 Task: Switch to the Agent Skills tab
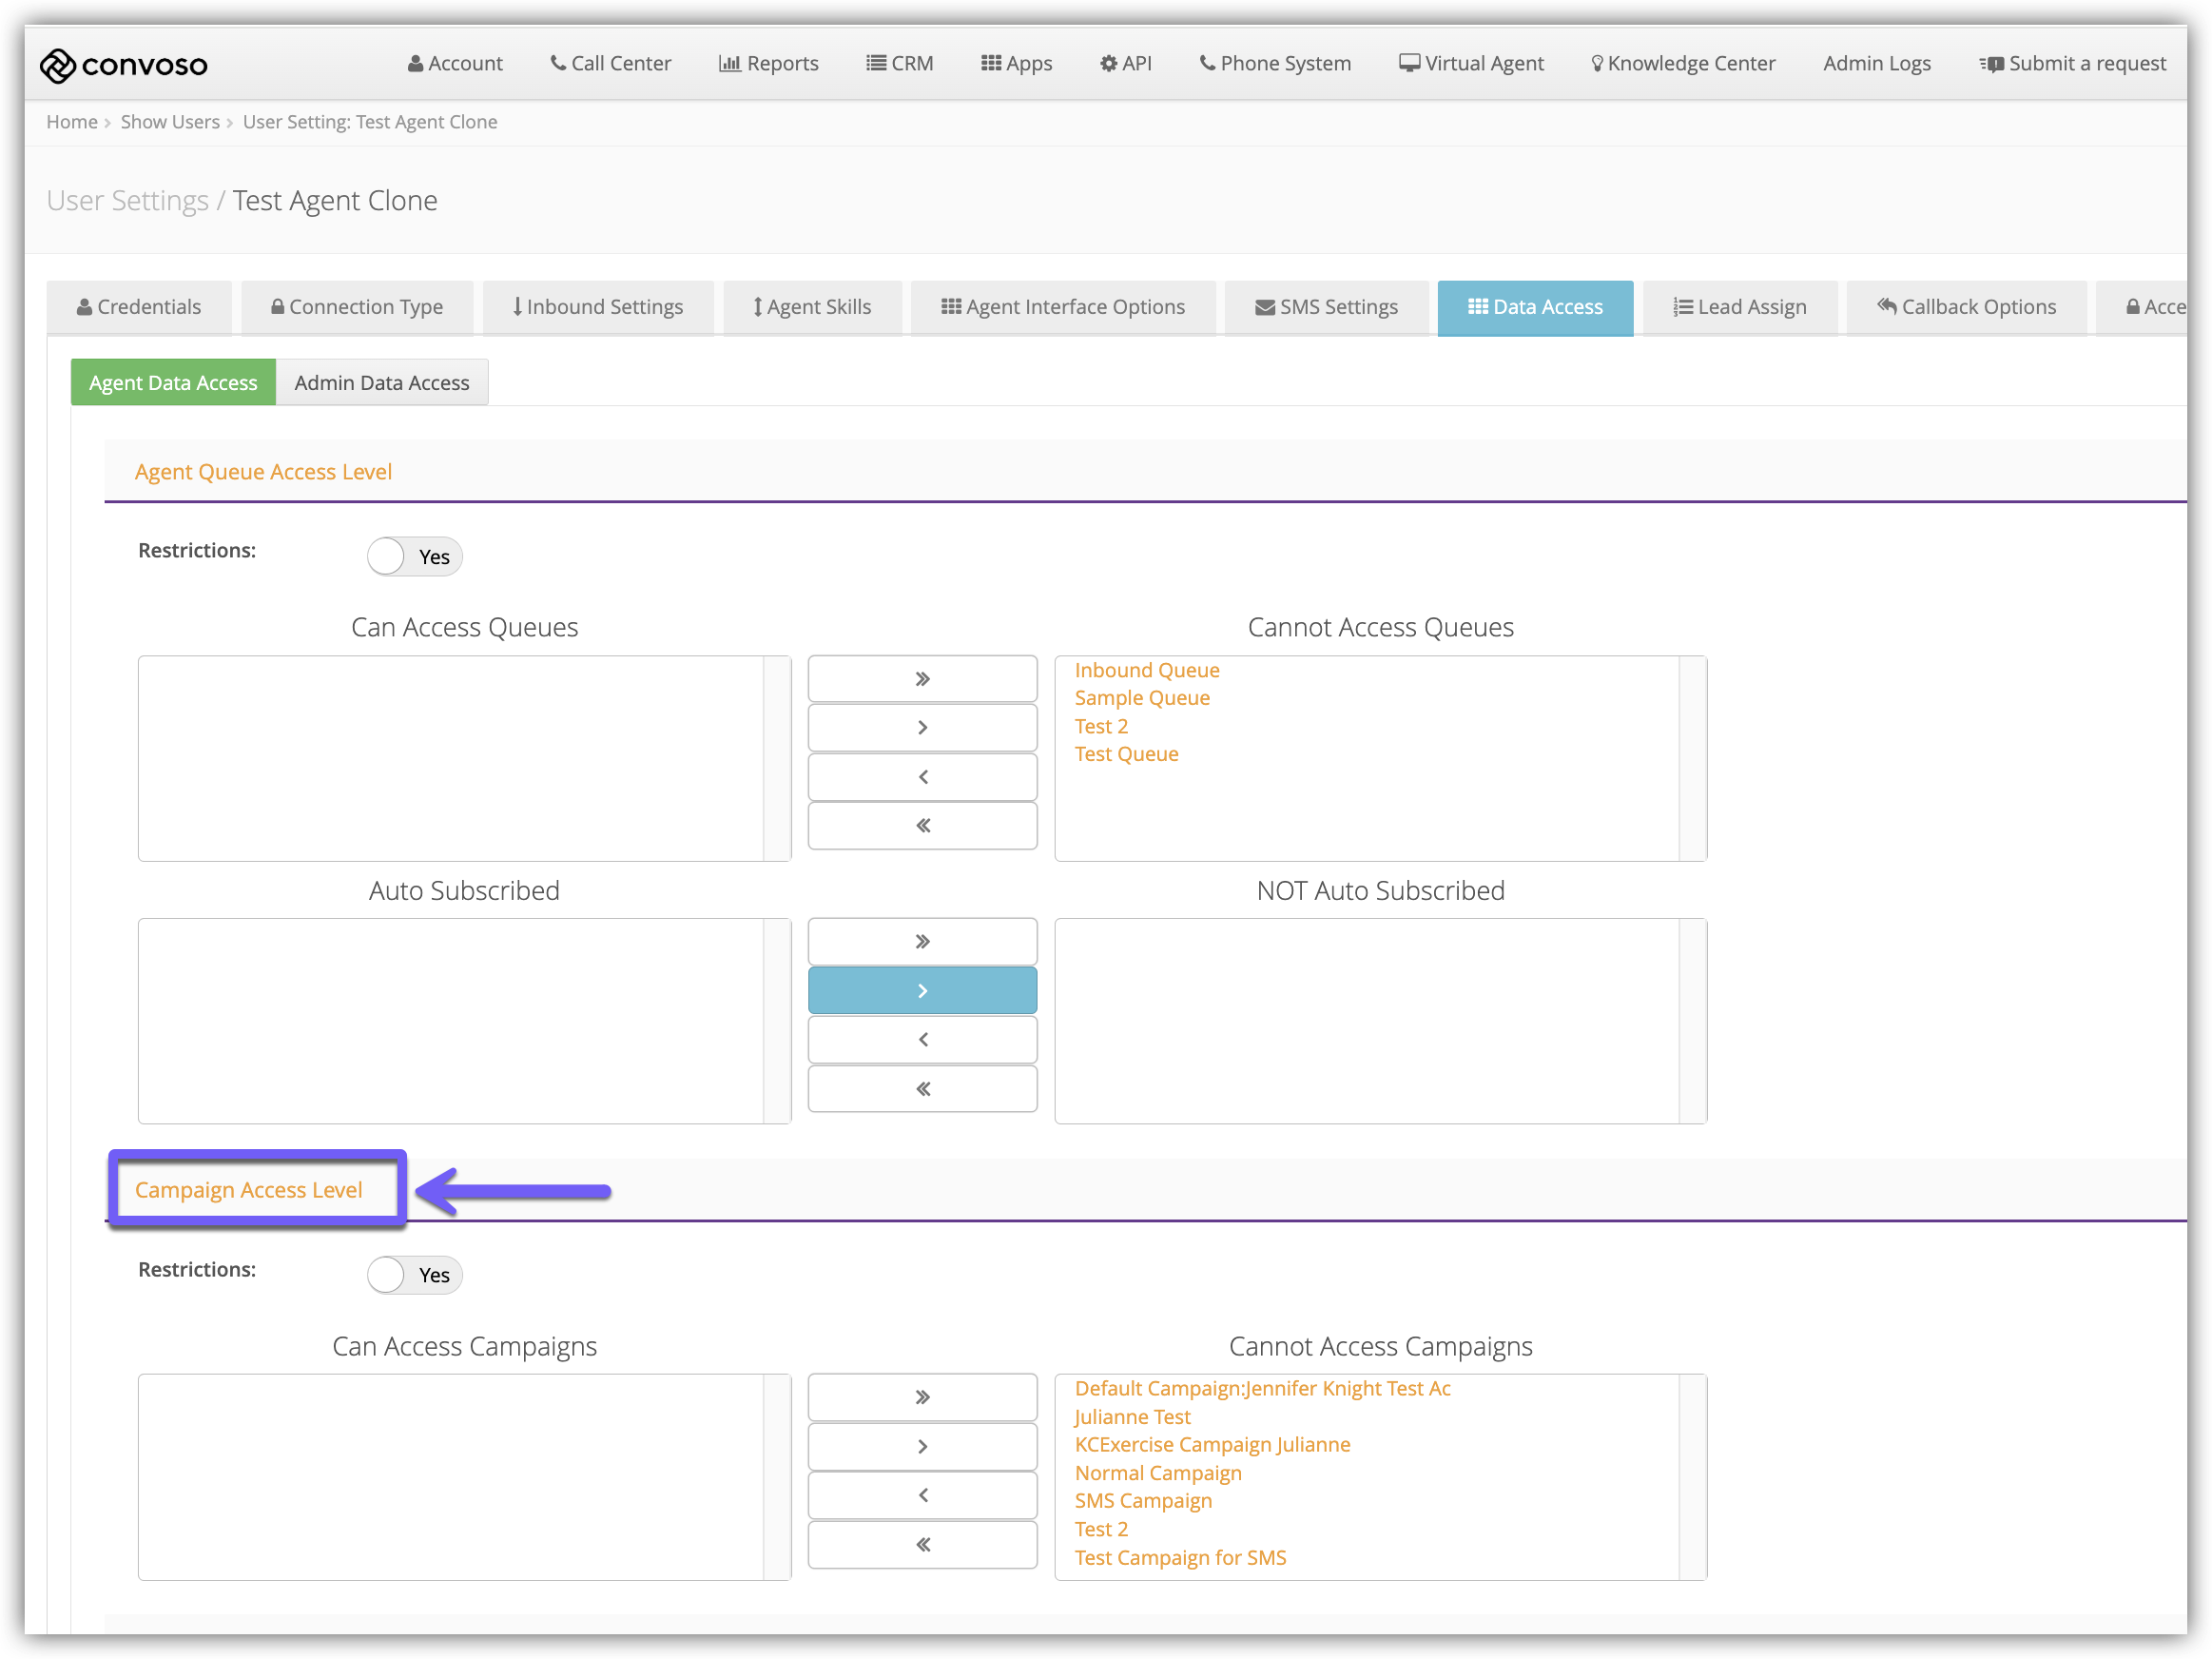click(x=811, y=307)
